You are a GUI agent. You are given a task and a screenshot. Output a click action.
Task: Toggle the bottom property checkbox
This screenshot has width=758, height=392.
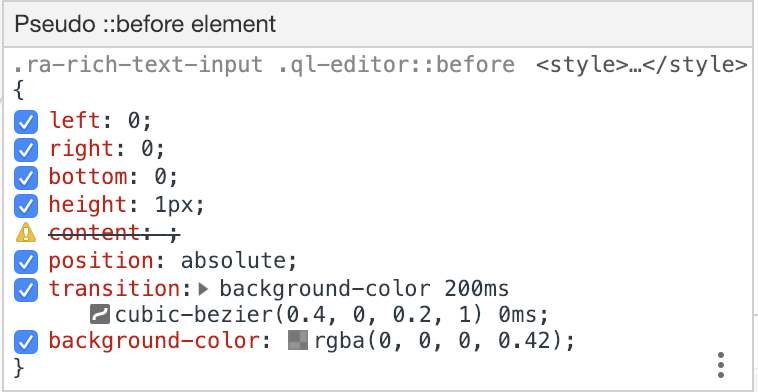click(26, 178)
